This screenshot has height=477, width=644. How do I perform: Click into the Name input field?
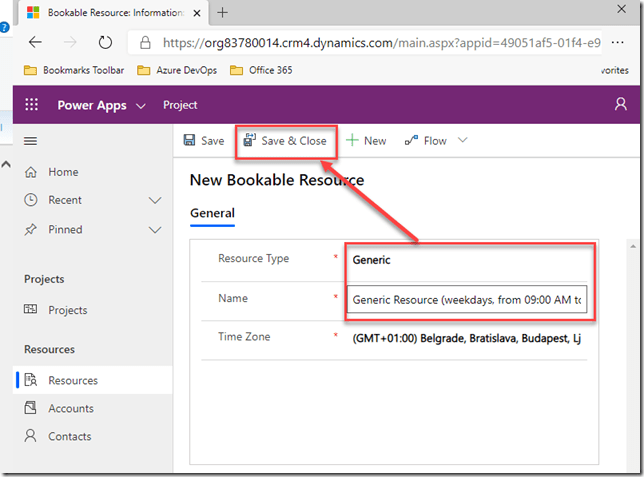[466, 299]
